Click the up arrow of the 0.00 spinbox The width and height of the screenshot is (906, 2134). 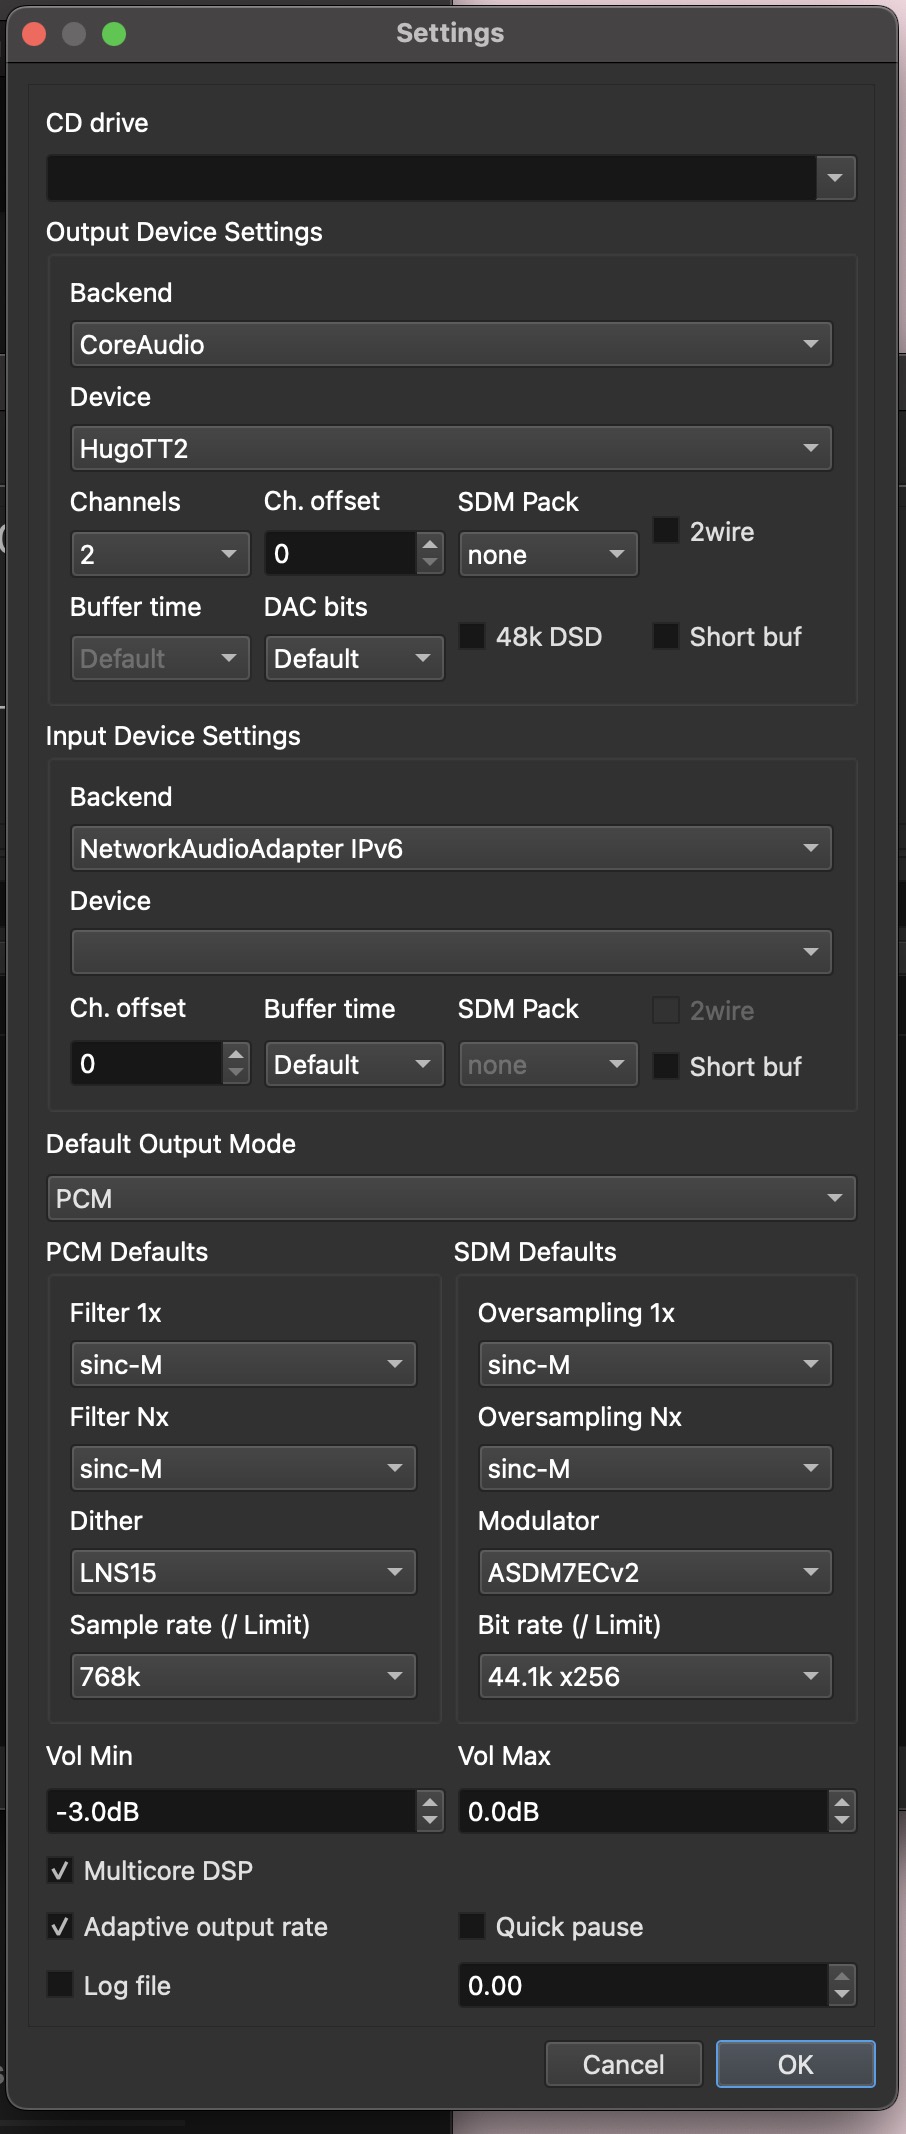point(842,1976)
